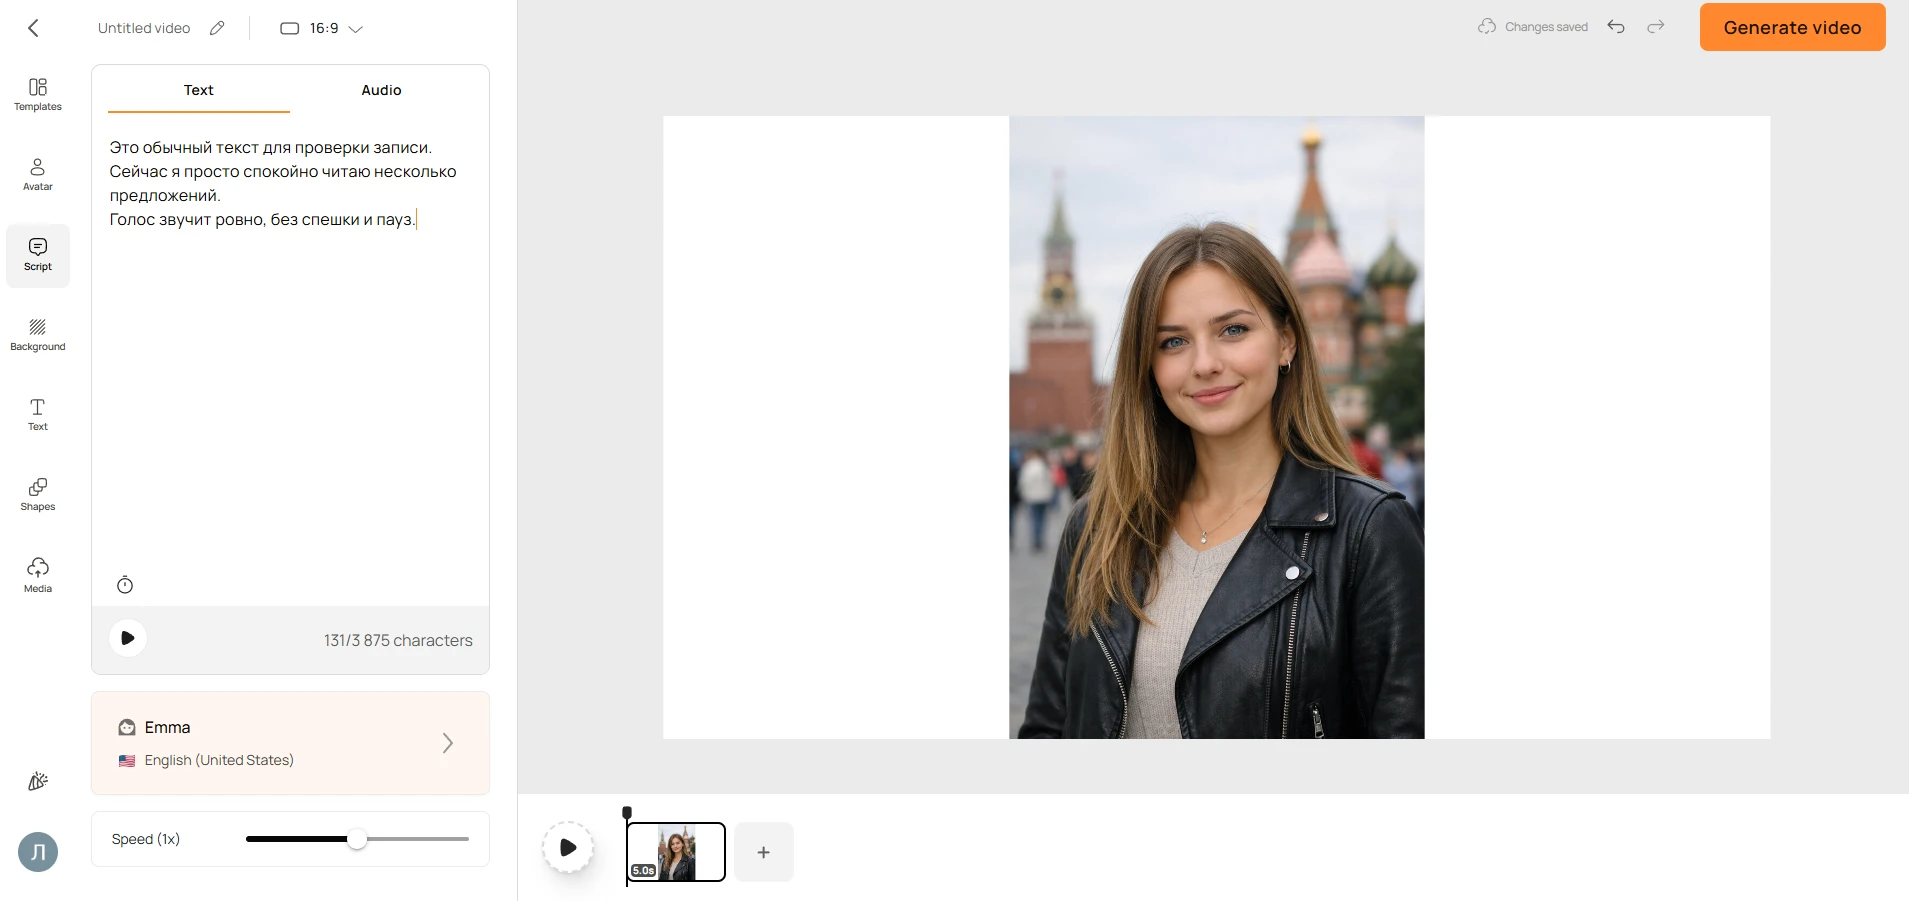1909x901 pixels.
Task: Open the 16:9 aspect ratio dropdown
Action: 321,28
